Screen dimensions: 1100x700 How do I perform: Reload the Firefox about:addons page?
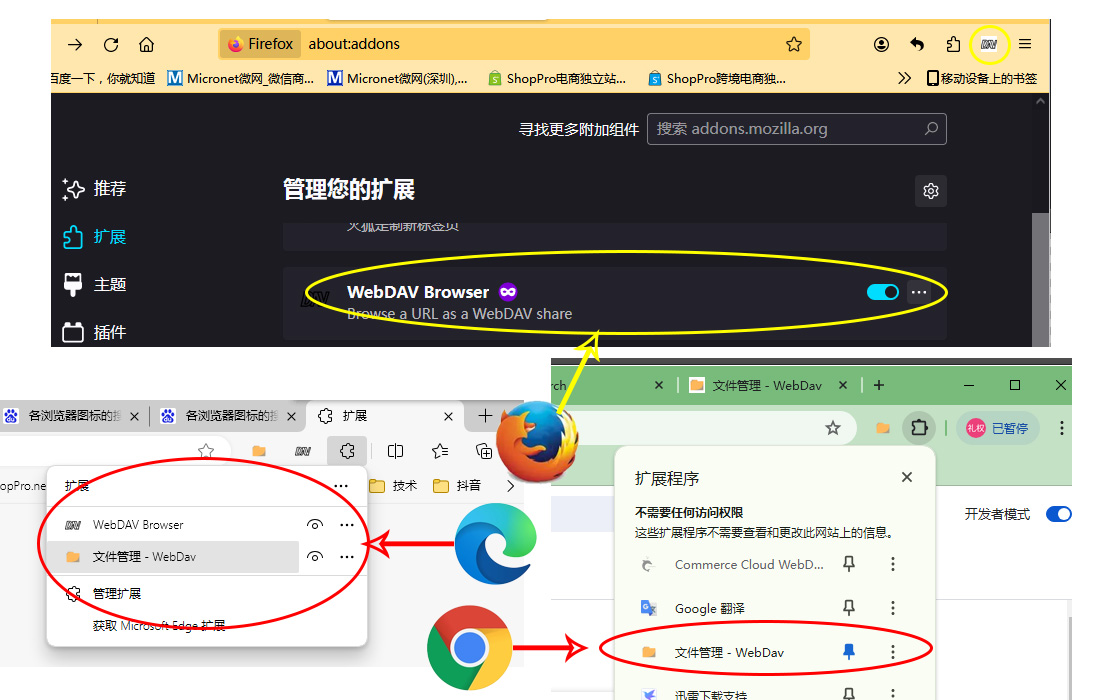tap(111, 45)
